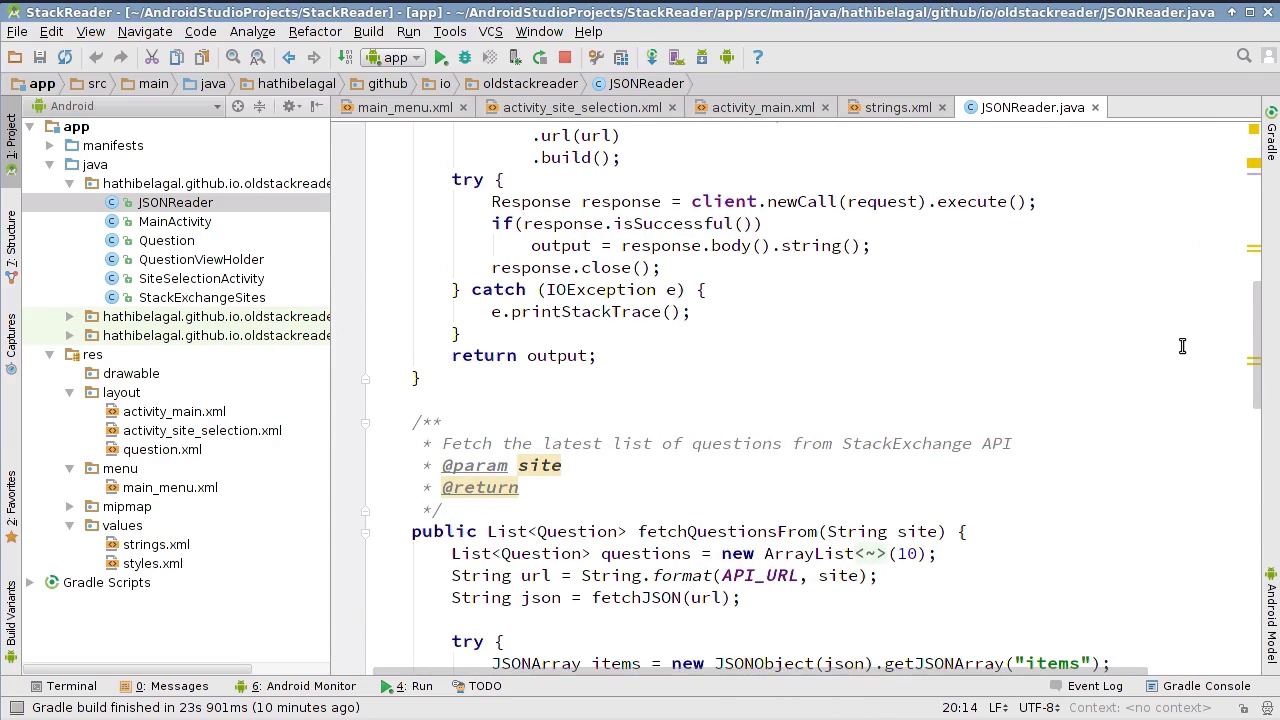
Task: Toggle tool window buttons icon in status bar corner
Action: click(17, 708)
